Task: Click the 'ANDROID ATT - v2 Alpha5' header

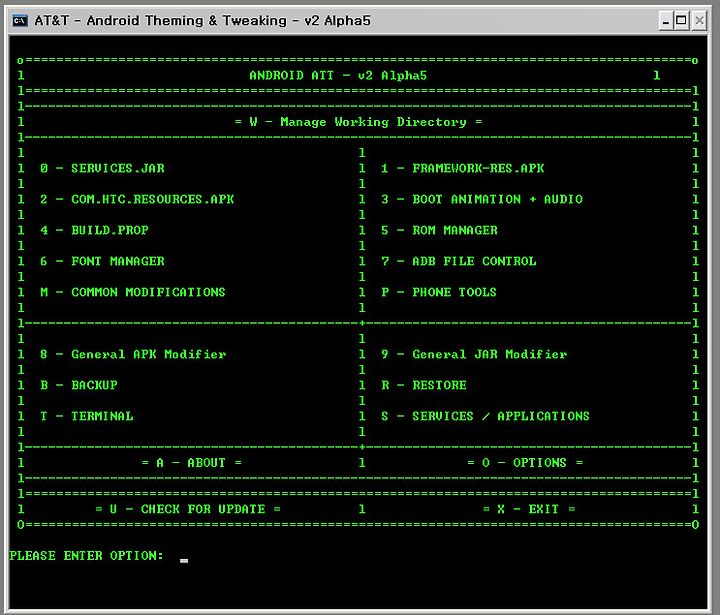Action: click(x=338, y=75)
